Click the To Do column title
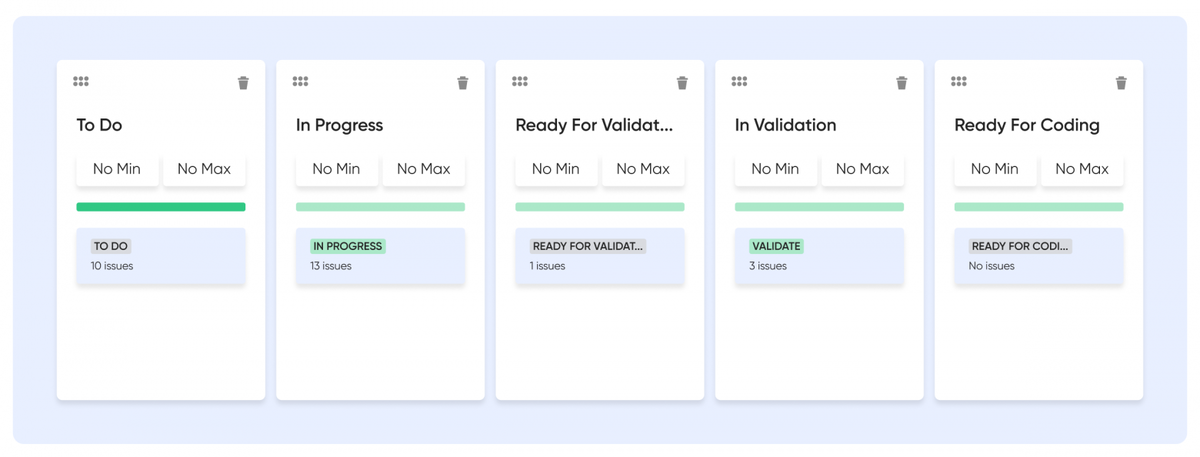The width and height of the screenshot is (1200, 457). (x=100, y=125)
